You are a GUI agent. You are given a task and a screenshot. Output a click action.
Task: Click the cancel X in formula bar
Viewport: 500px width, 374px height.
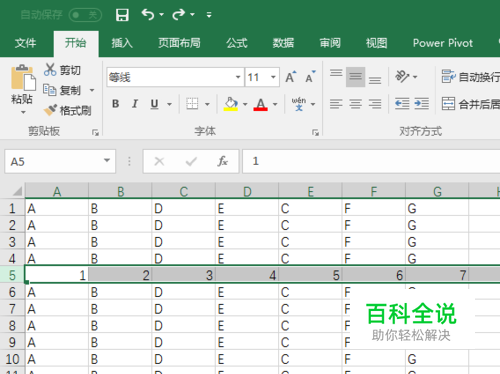[159, 162]
